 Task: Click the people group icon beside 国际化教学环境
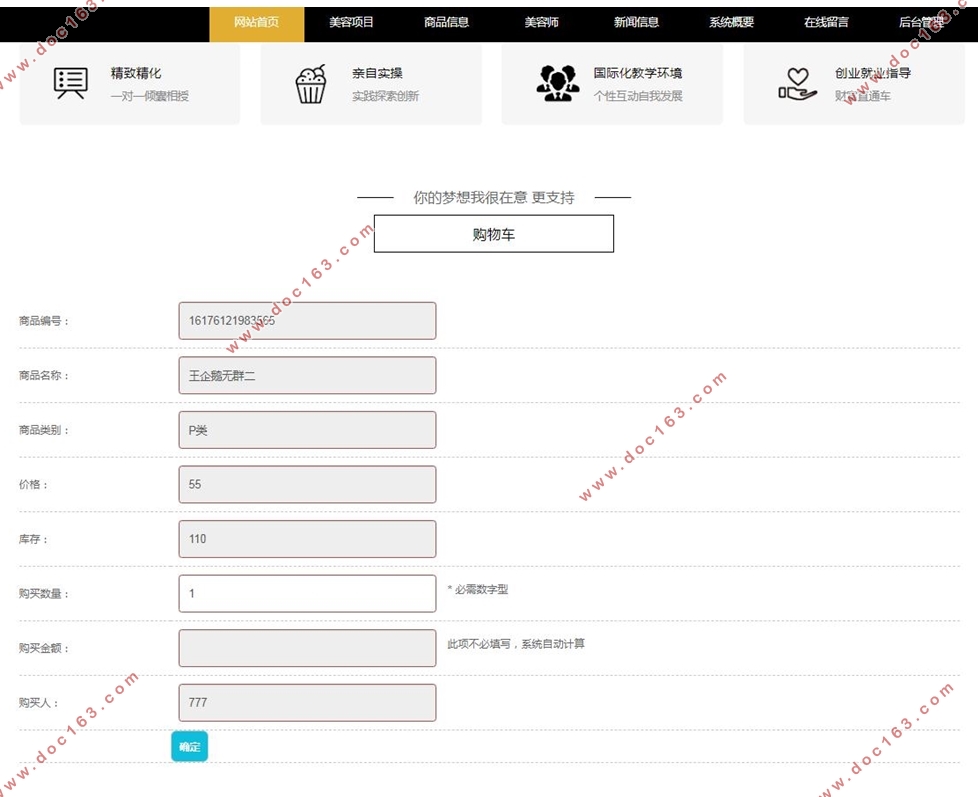click(558, 83)
